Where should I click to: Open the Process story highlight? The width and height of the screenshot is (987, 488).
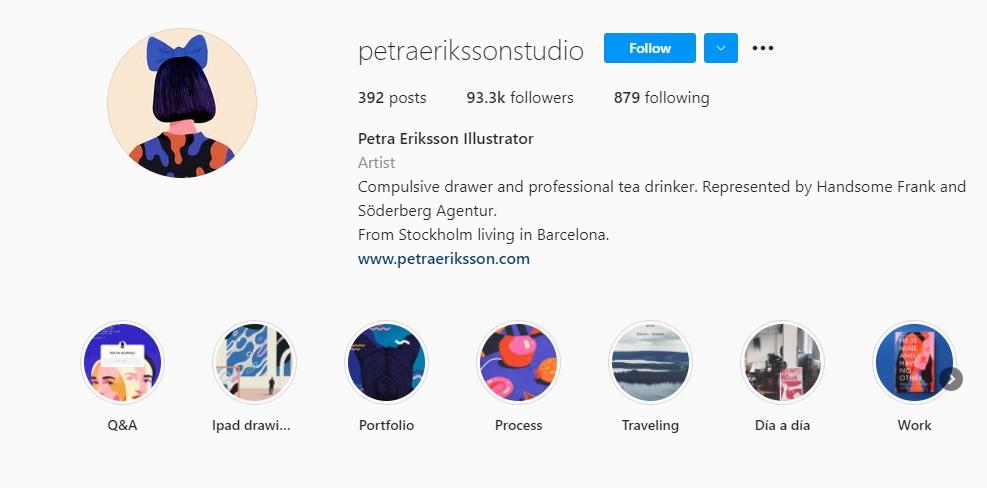click(518, 362)
